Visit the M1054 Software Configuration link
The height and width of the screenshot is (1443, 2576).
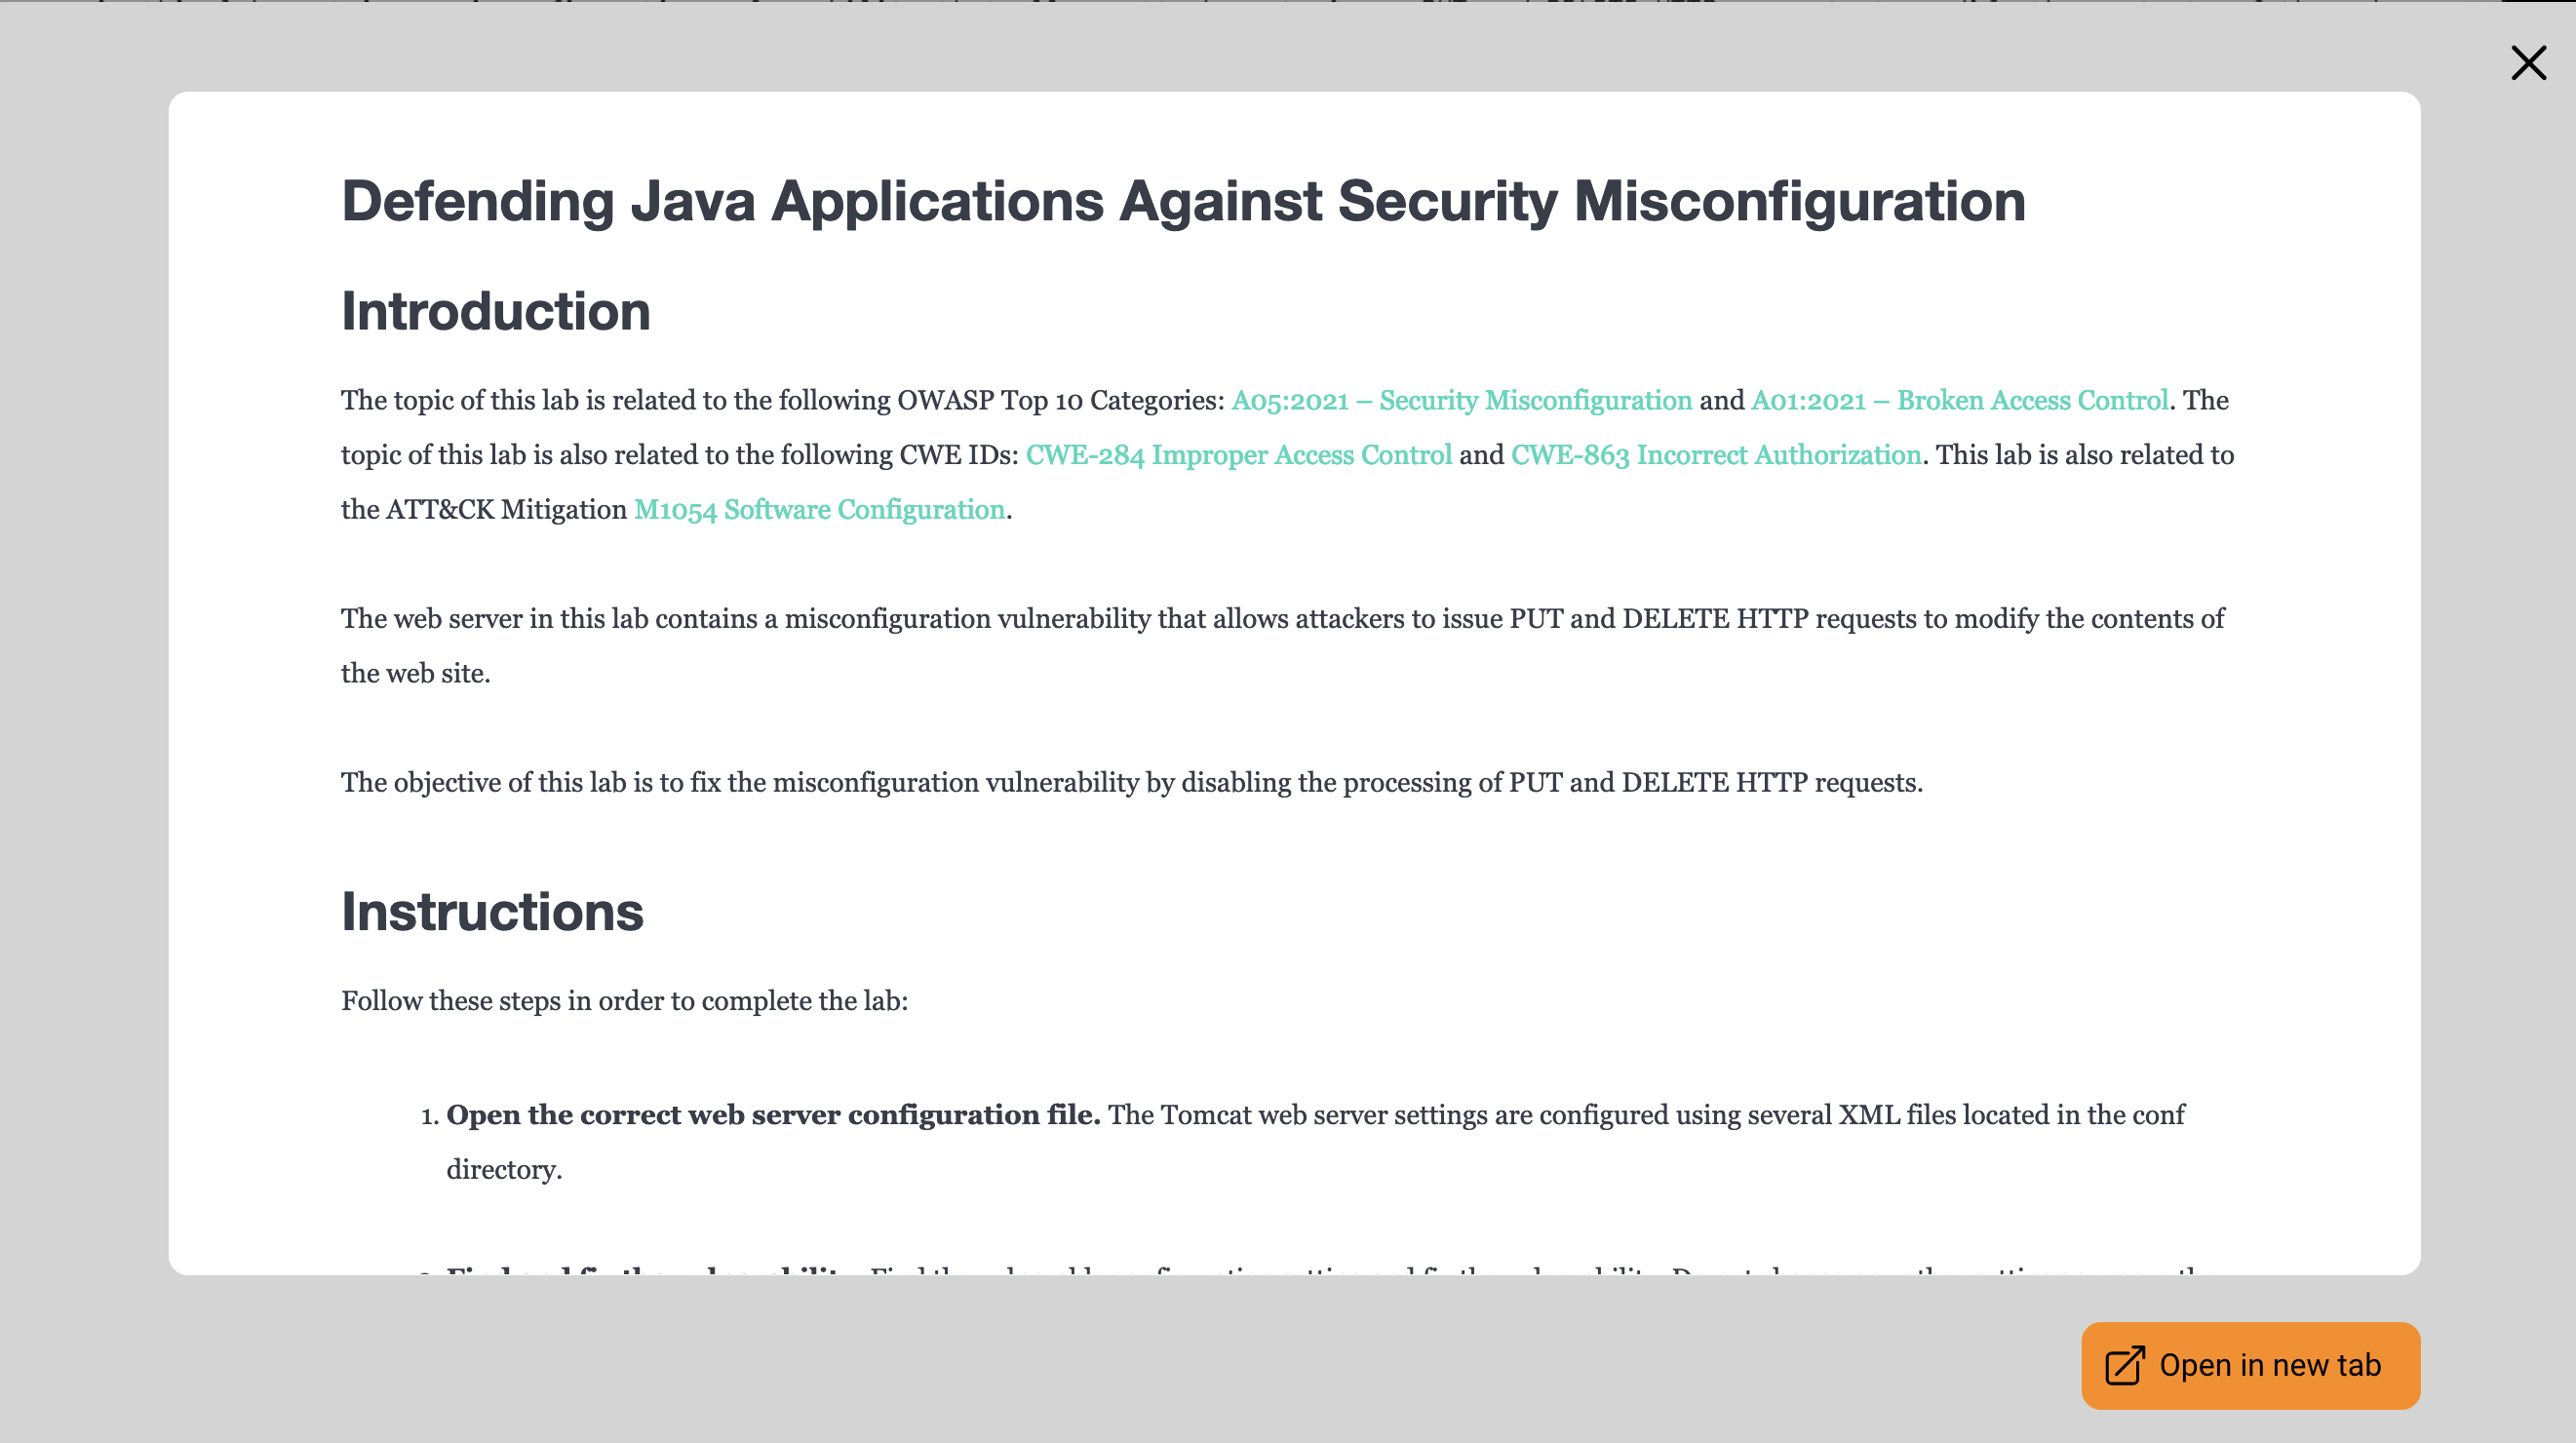tap(819, 510)
